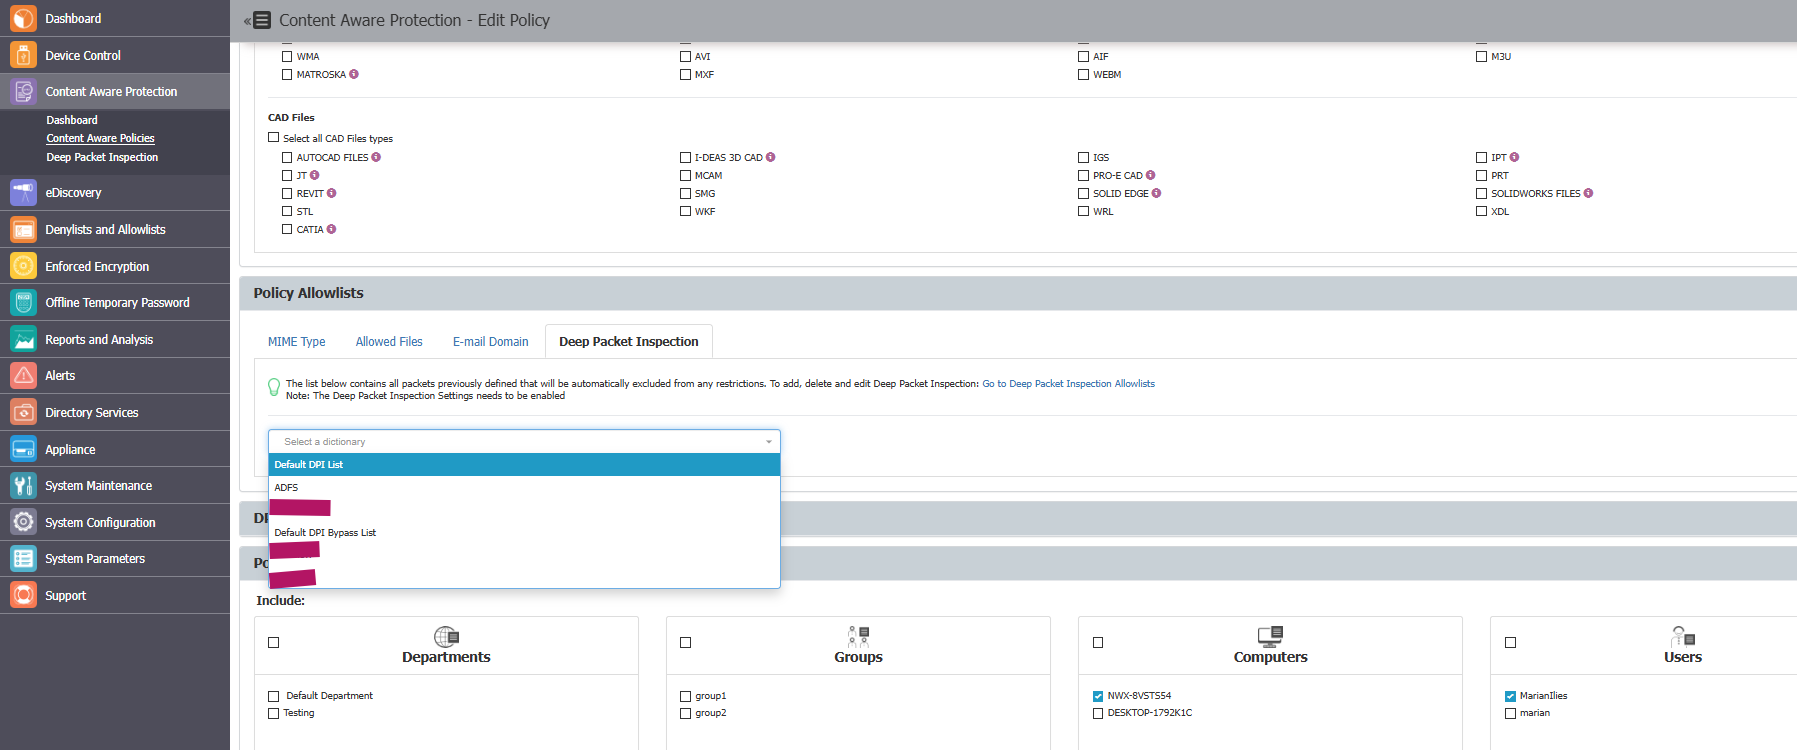The image size is (1797, 750).
Task: Click the Departments globe icon
Action: 446,636
